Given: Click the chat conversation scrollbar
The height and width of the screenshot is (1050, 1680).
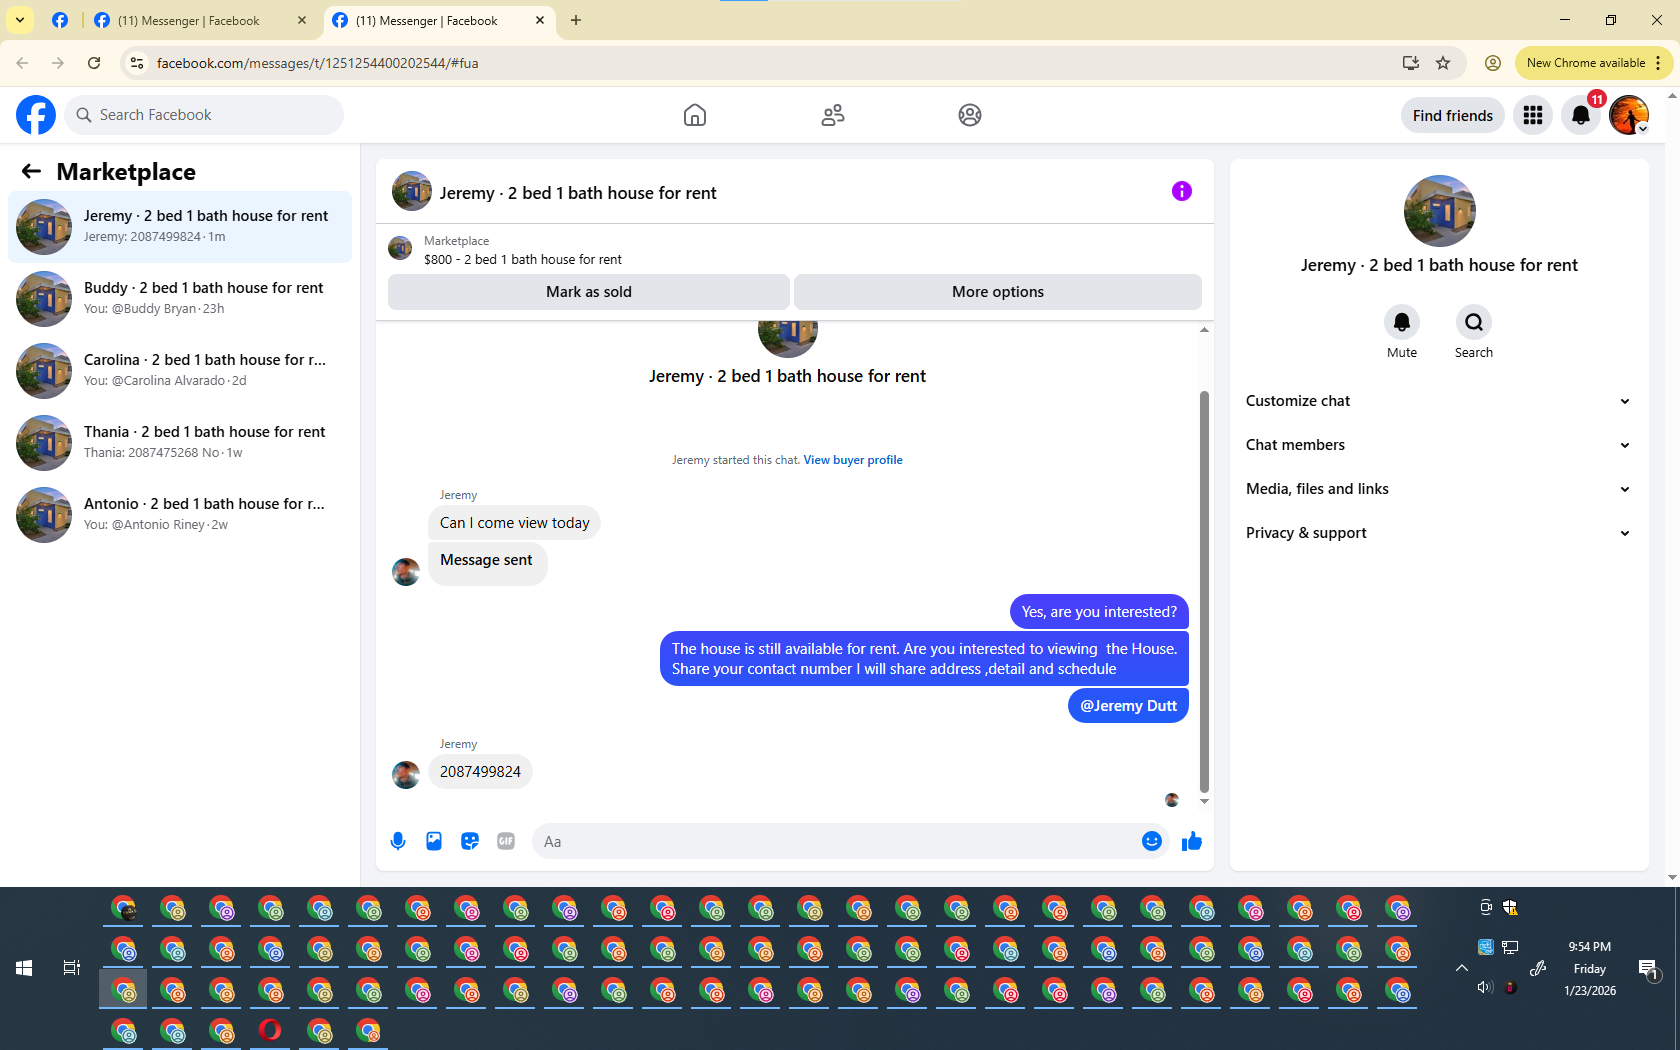Looking at the screenshot, I should coord(1204,590).
